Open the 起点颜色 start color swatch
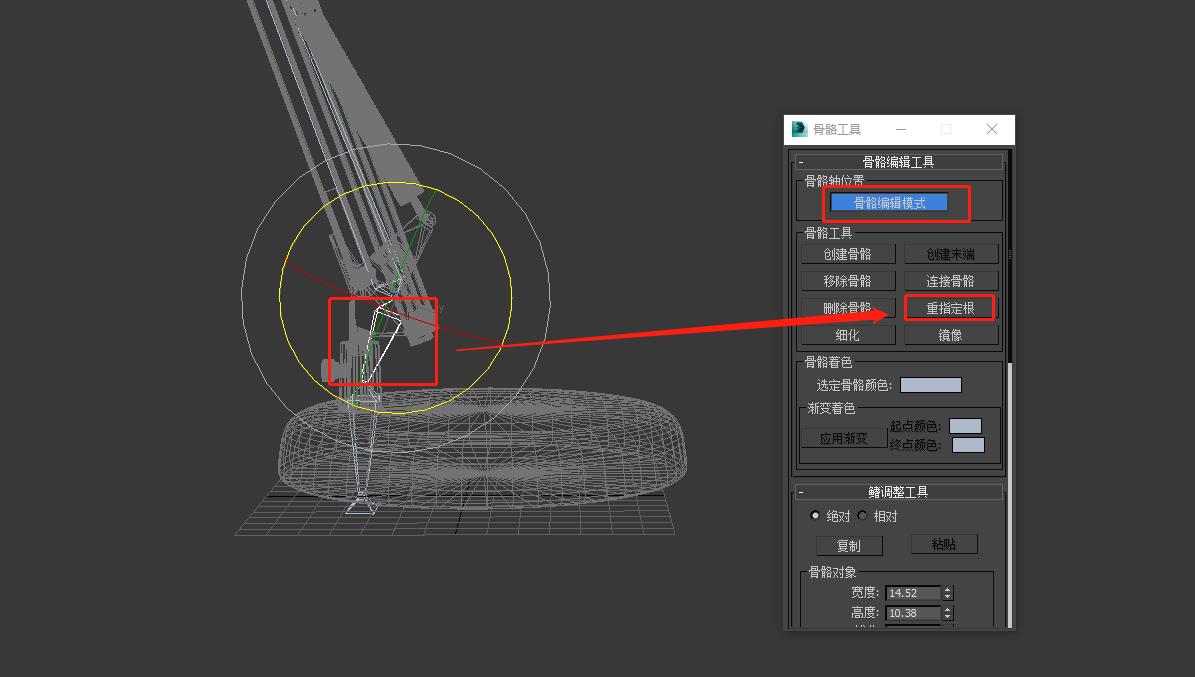 [965, 426]
